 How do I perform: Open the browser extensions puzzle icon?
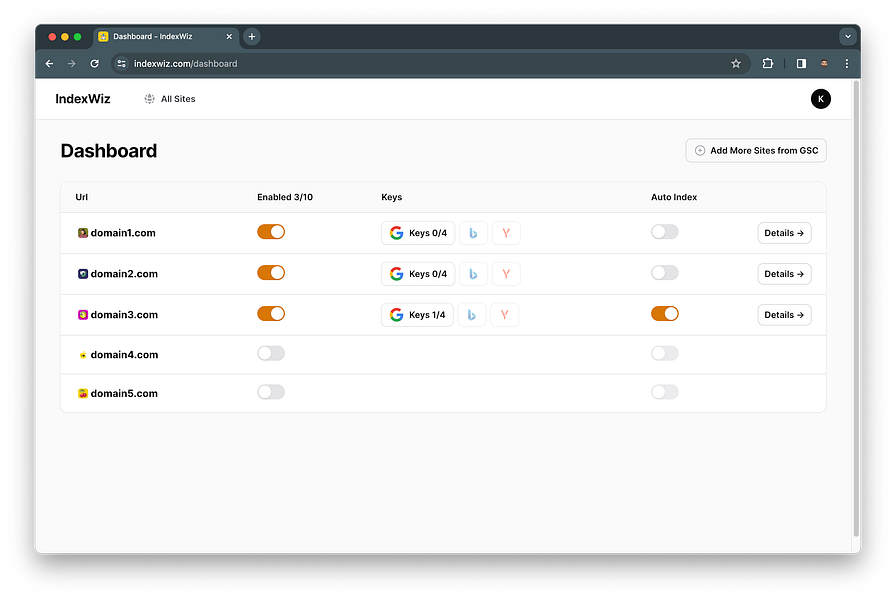coord(767,63)
